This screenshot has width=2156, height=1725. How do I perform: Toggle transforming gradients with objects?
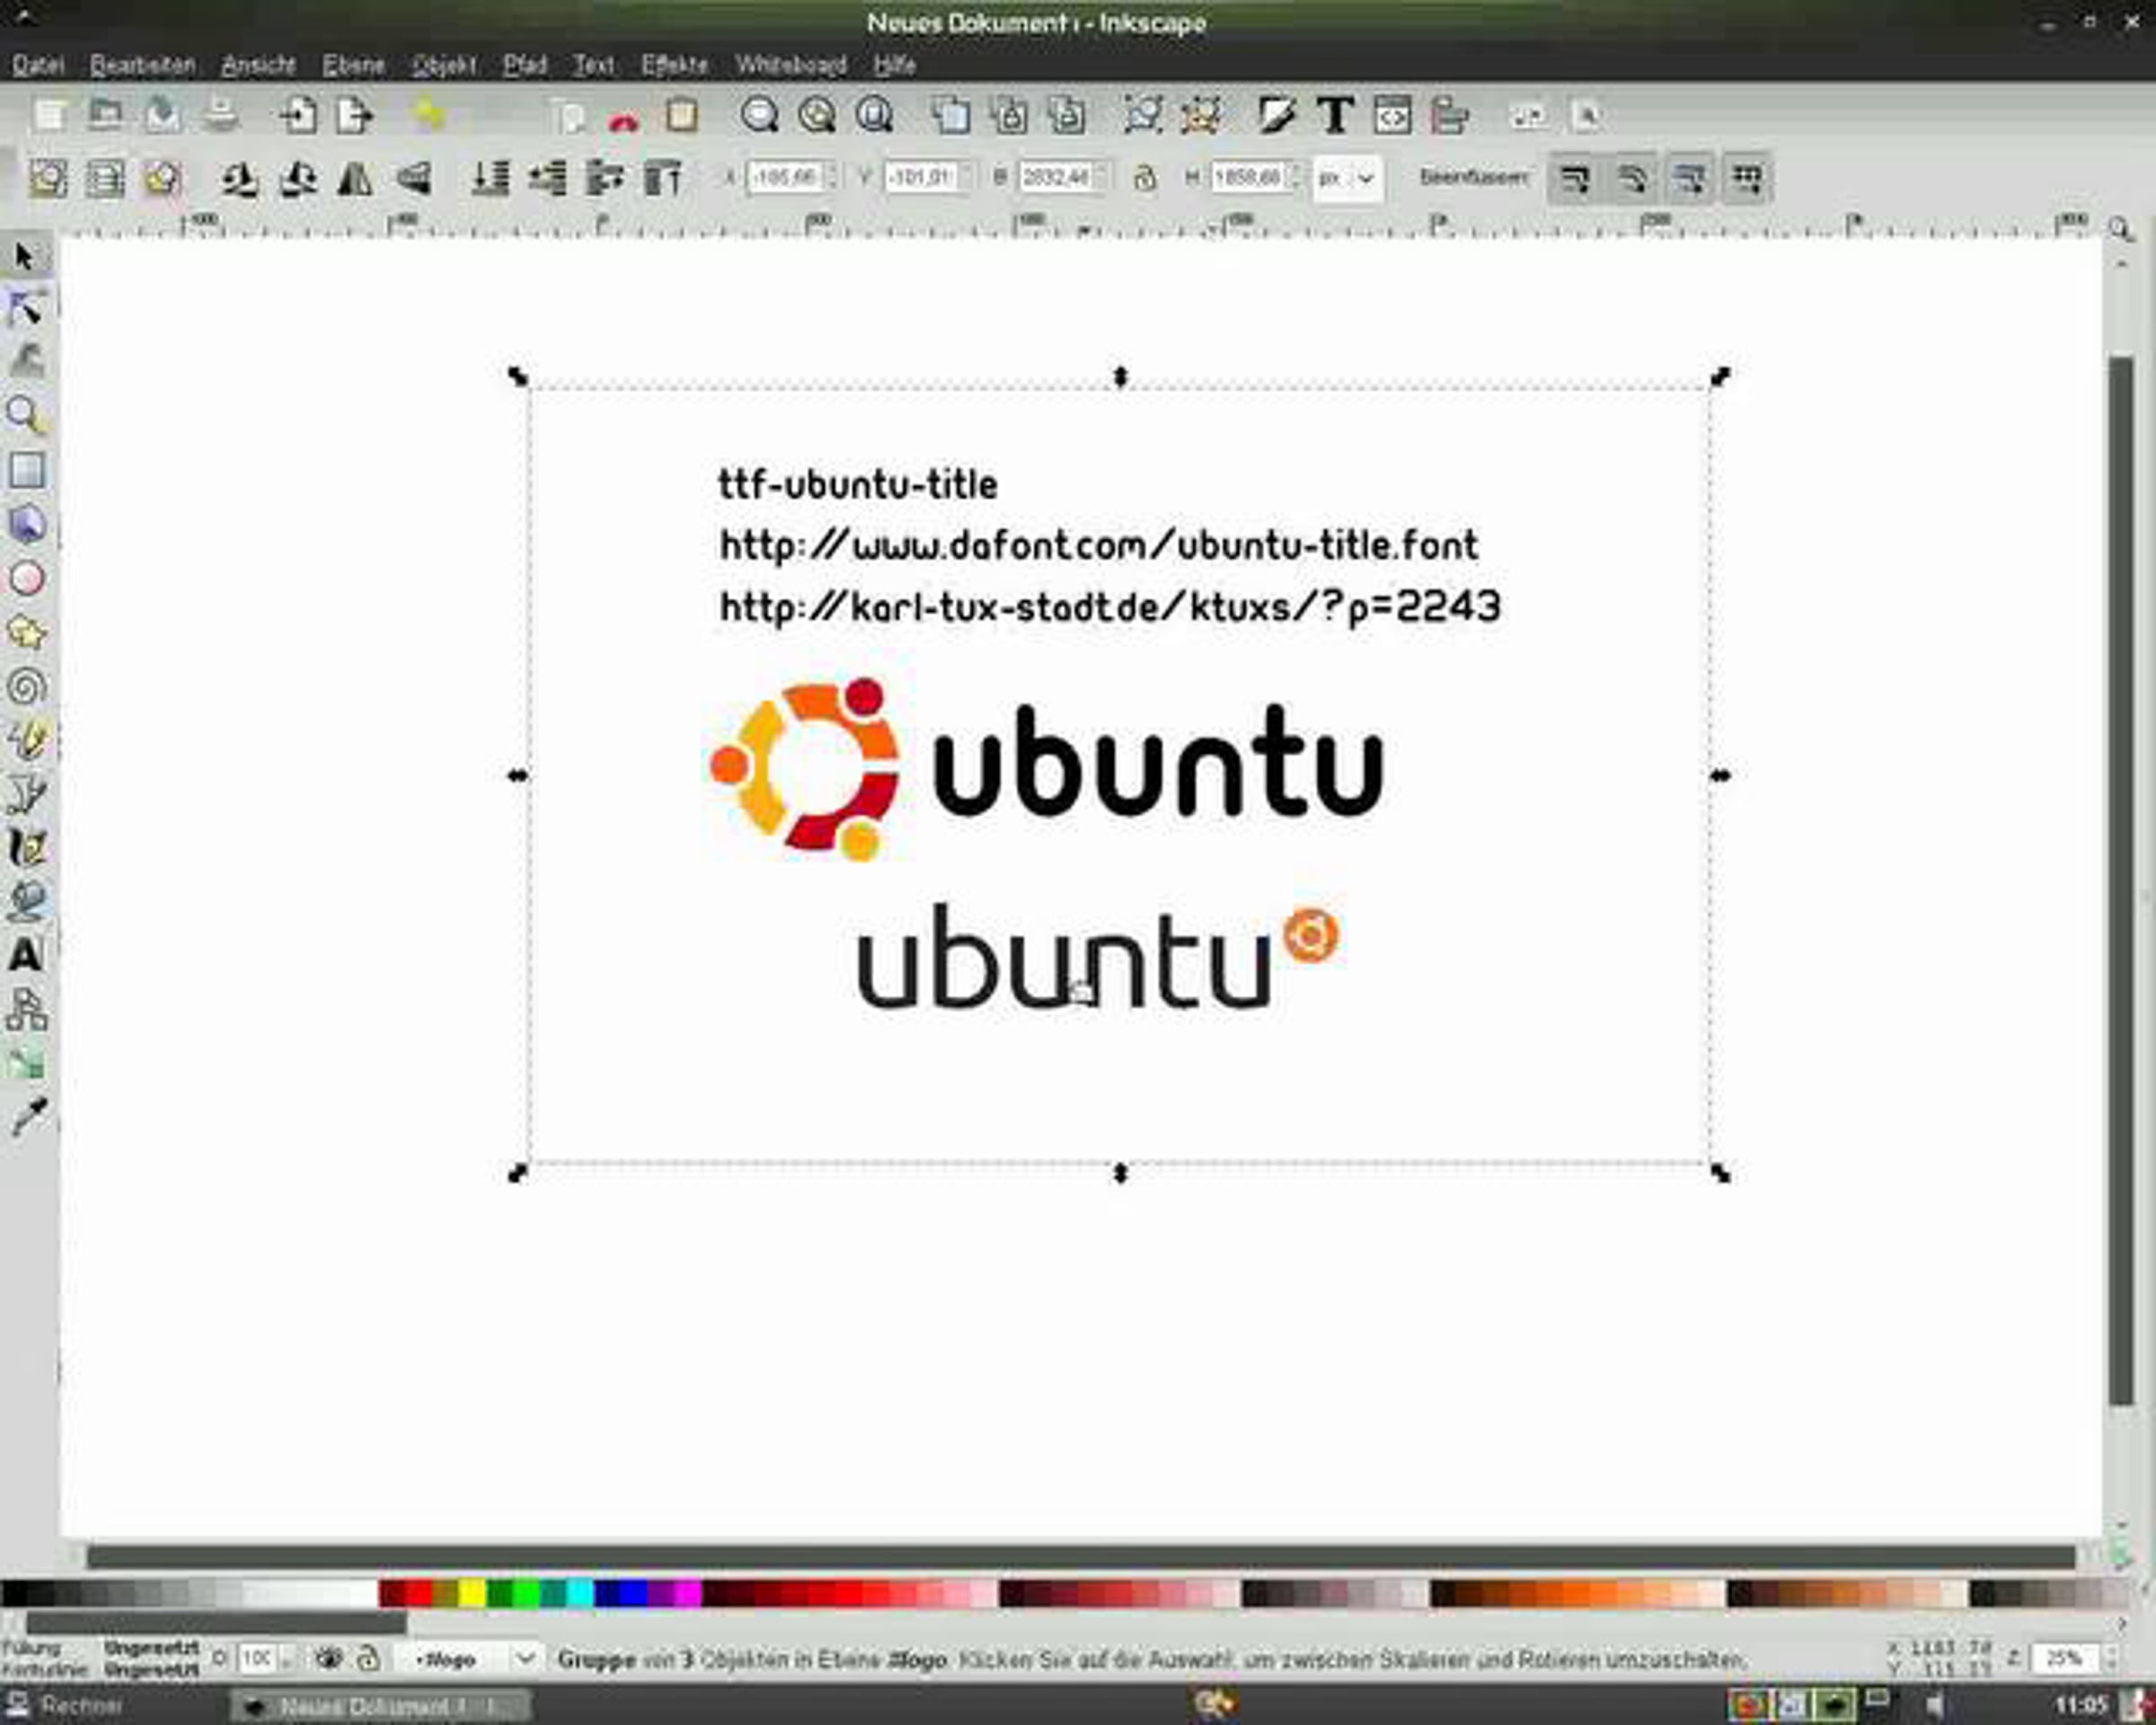[x=1690, y=180]
